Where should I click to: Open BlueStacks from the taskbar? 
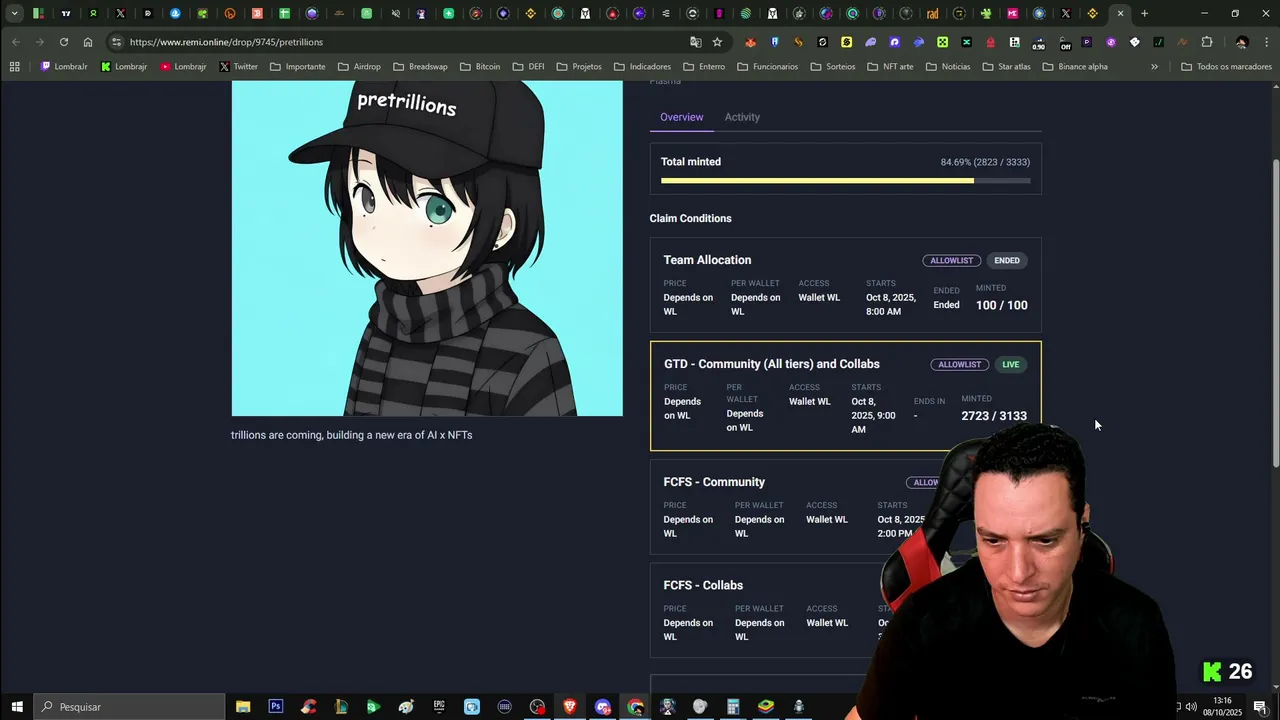766,707
